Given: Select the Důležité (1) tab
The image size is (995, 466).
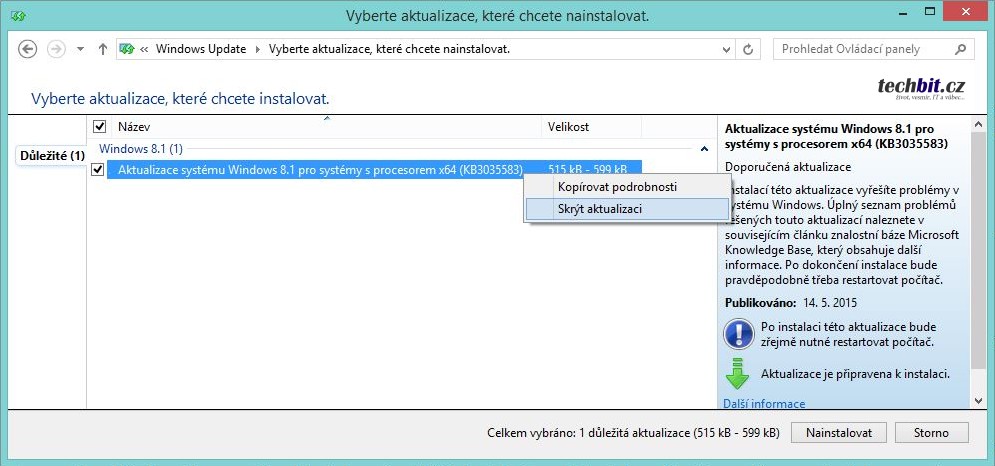Looking at the screenshot, I should click(x=52, y=156).
